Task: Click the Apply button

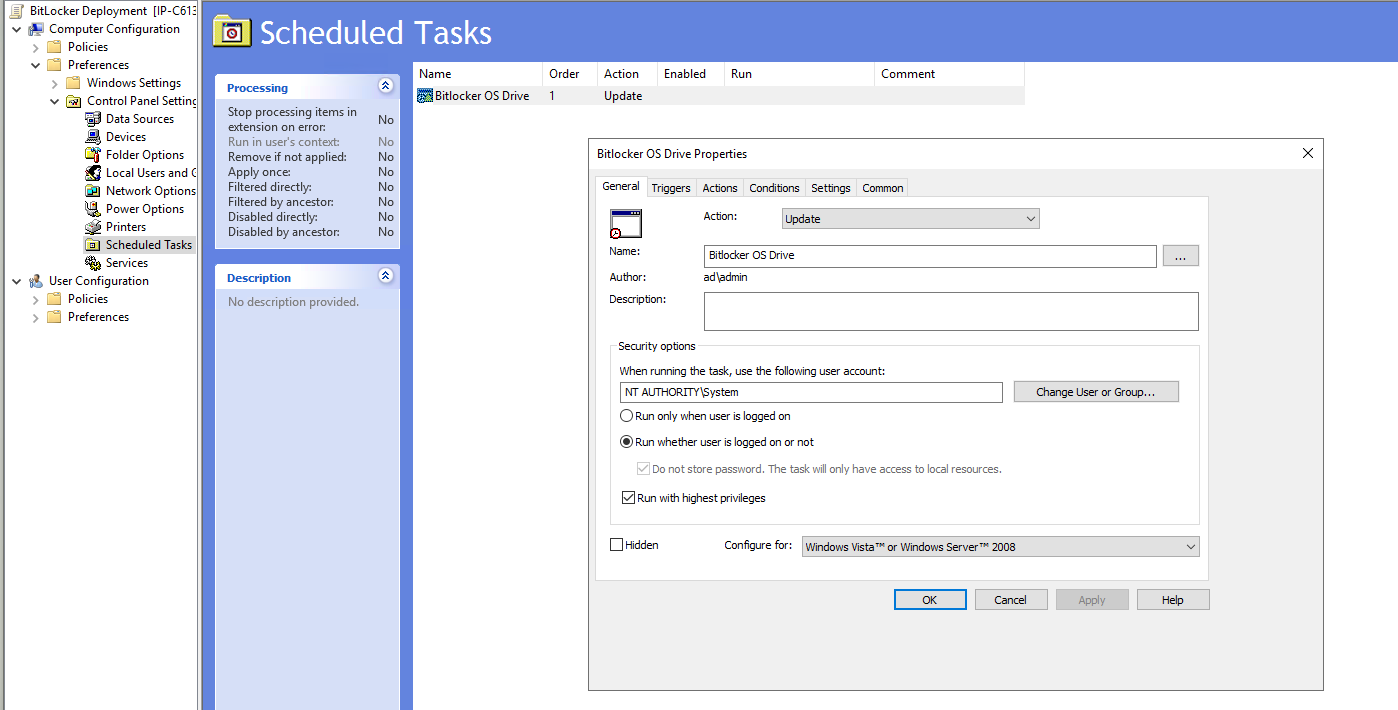Action: pos(1092,600)
